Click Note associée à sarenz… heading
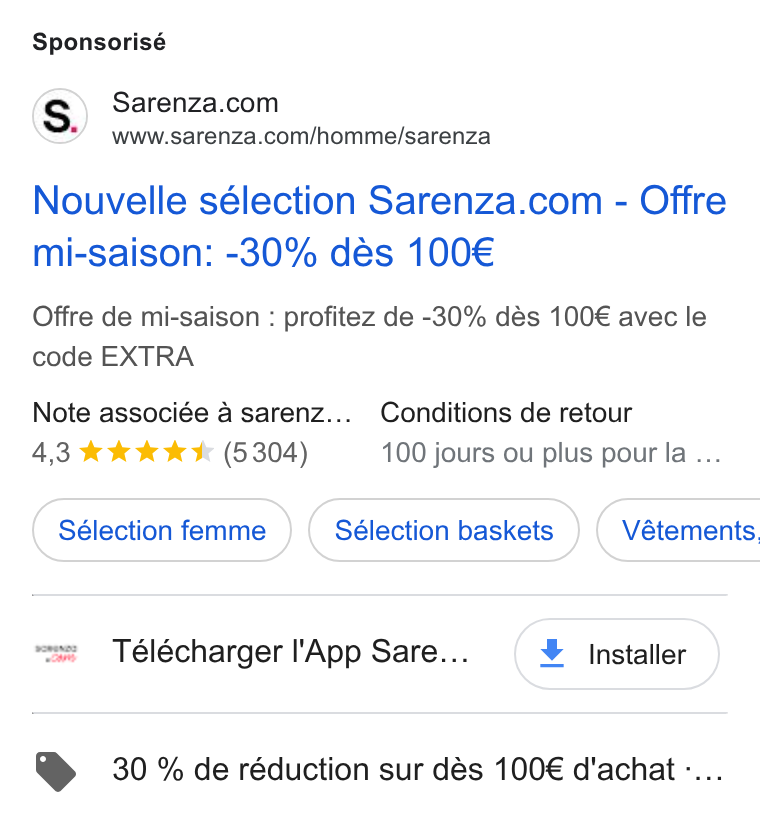 192,413
